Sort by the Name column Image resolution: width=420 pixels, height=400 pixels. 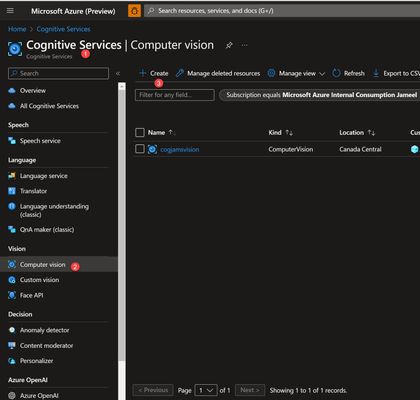tap(161, 133)
